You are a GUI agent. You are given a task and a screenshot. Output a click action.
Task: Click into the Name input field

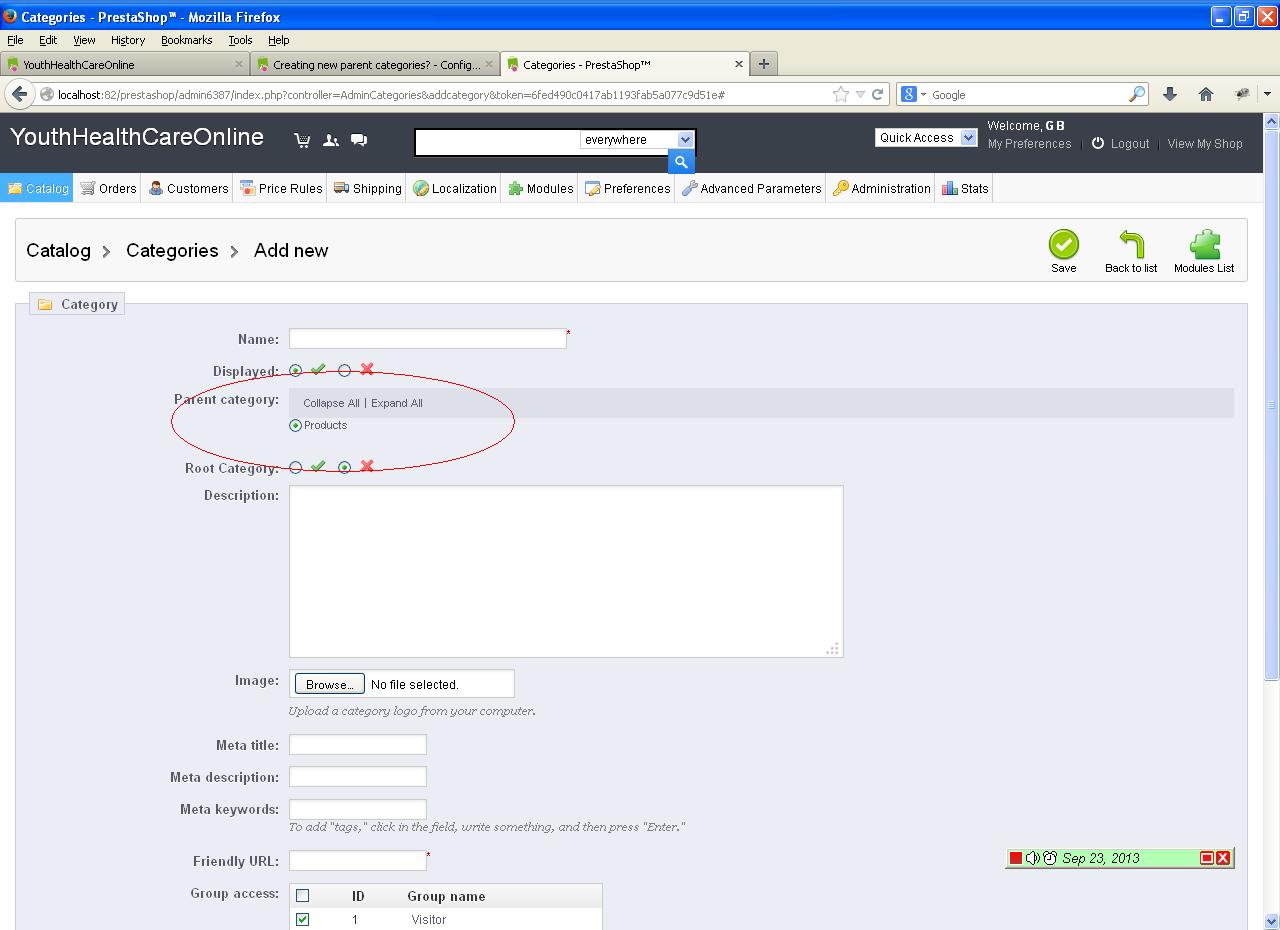(428, 339)
